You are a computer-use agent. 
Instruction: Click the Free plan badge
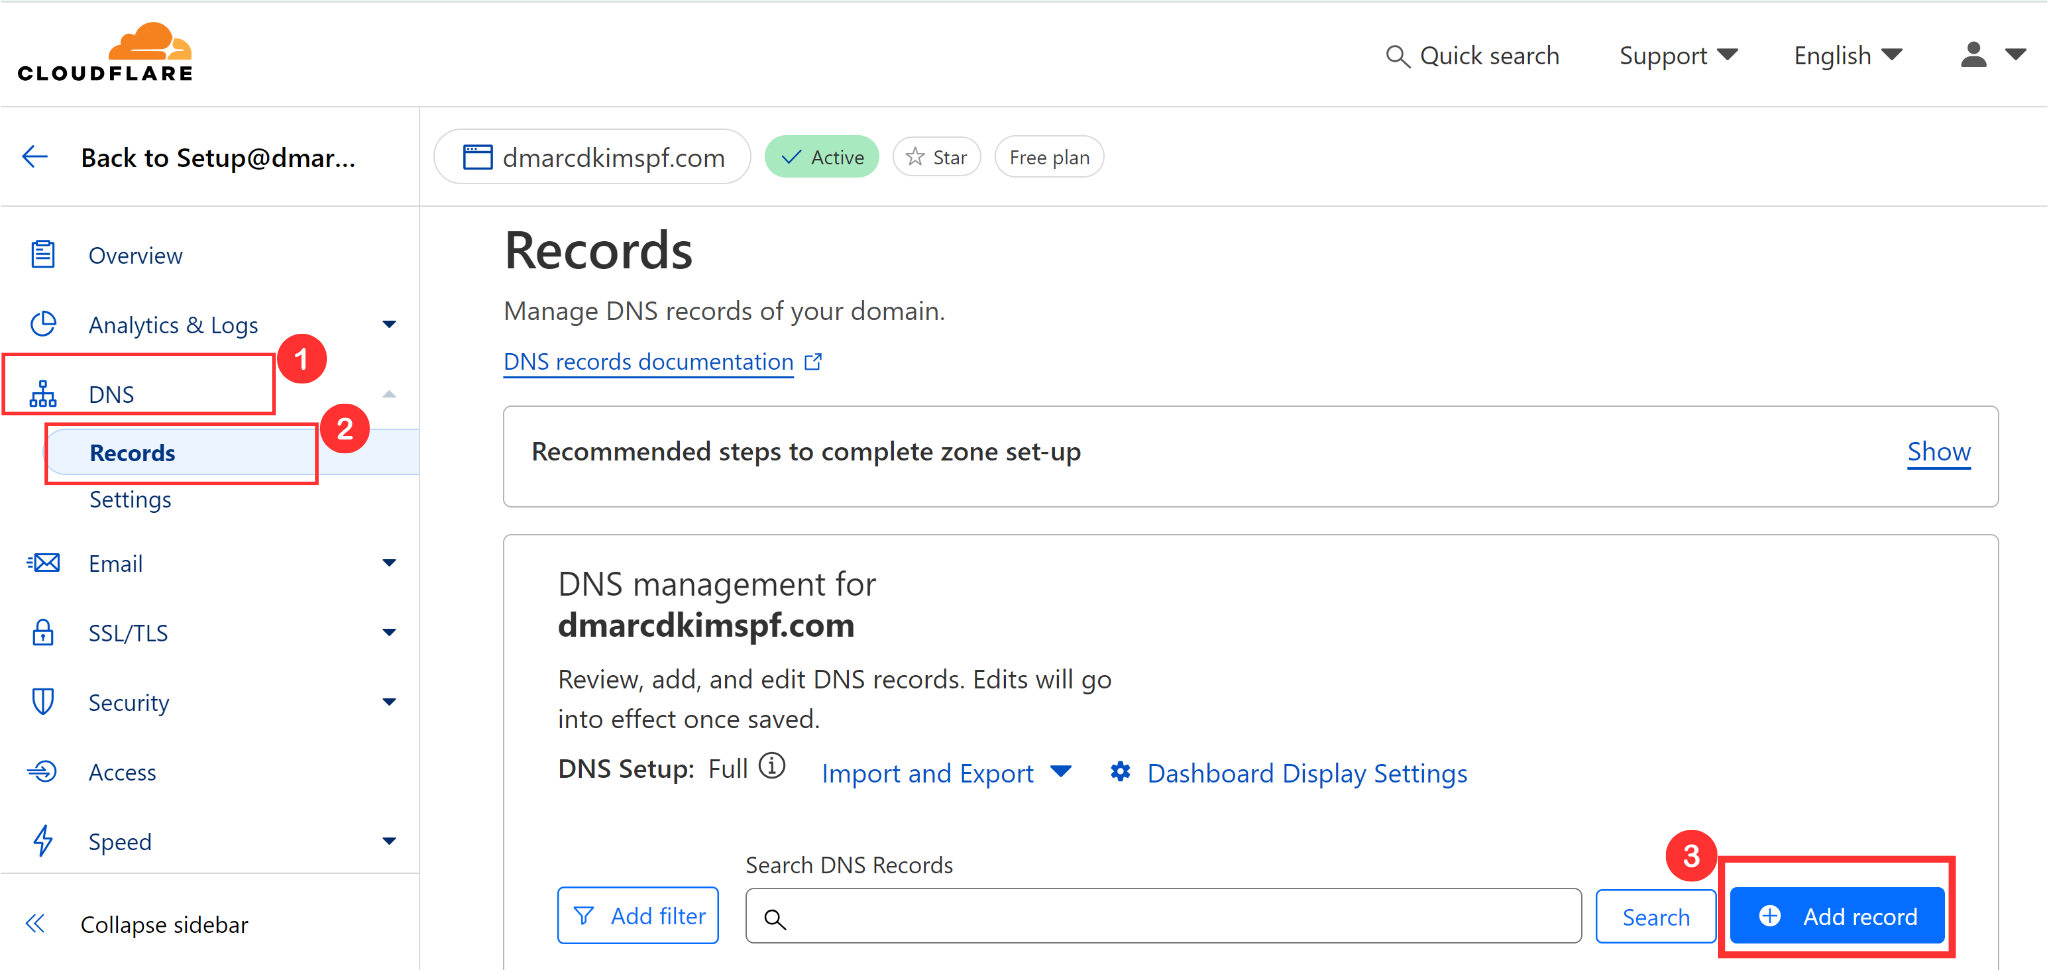click(1049, 157)
